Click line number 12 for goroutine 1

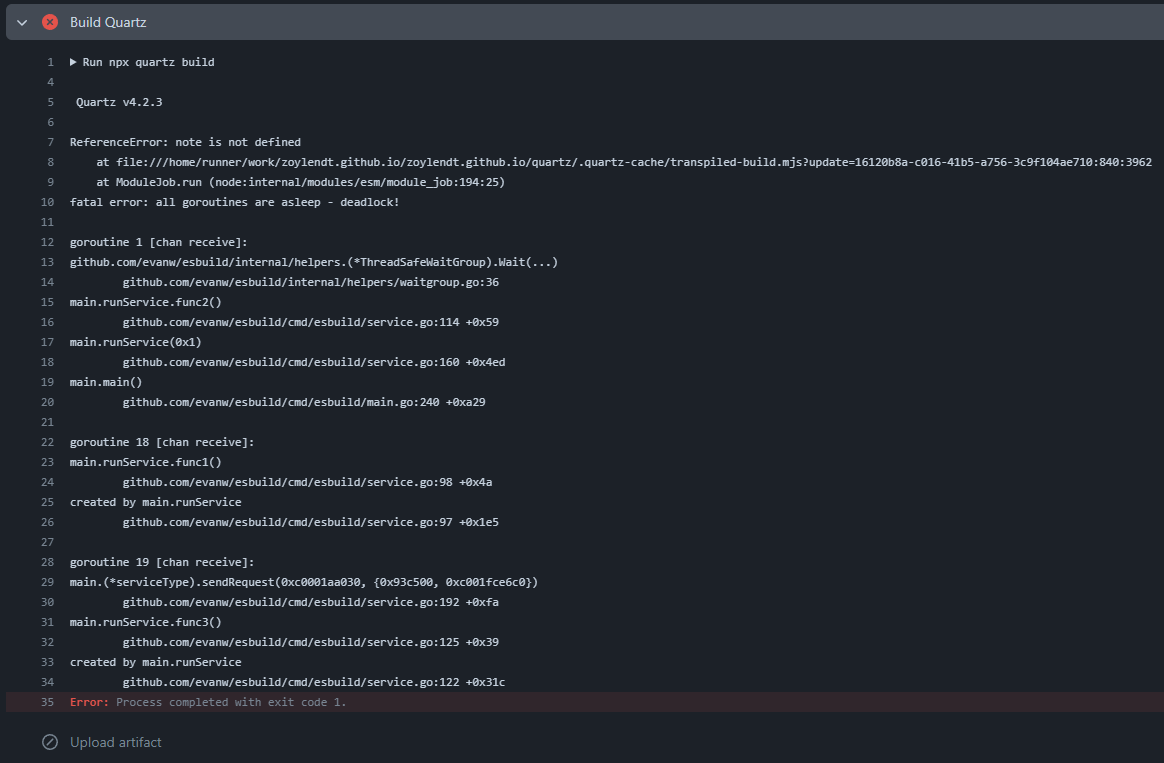[47, 242]
